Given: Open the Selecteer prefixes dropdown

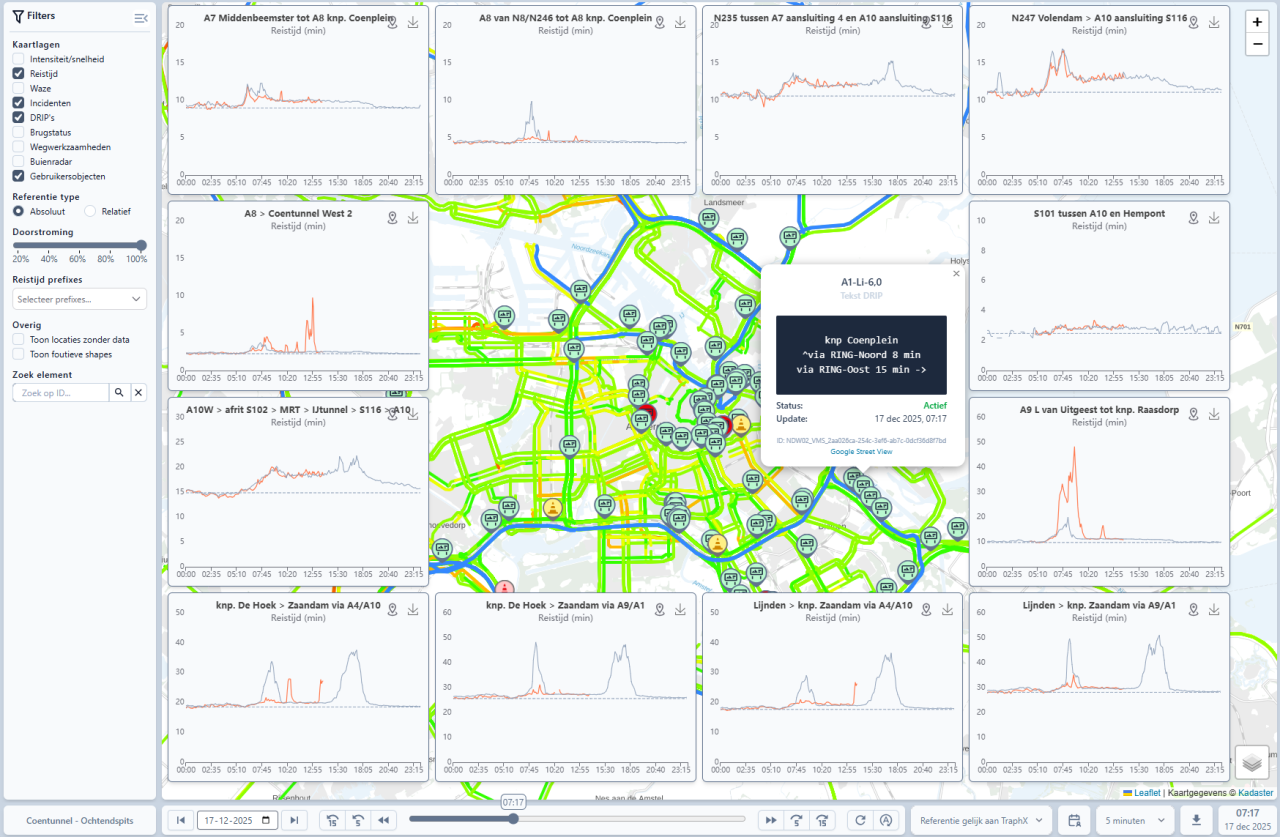Looking at the screenshot, I should pos(79,298).
